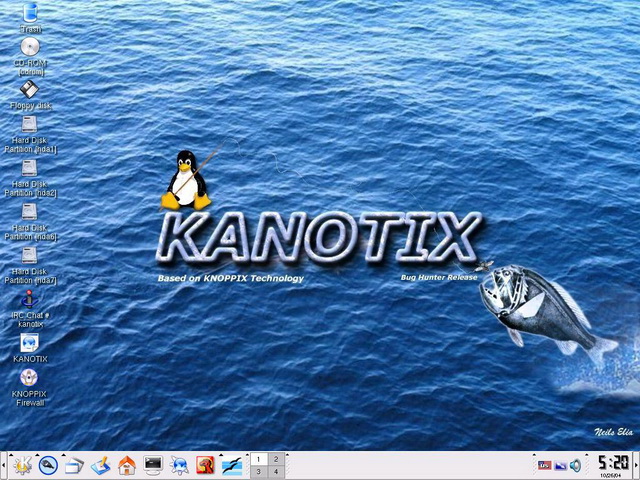Image resolution: width=640 pixels, height=480 pixels.
Task: Launch the OpenOffice seagull icon
Action: point(232,466)
